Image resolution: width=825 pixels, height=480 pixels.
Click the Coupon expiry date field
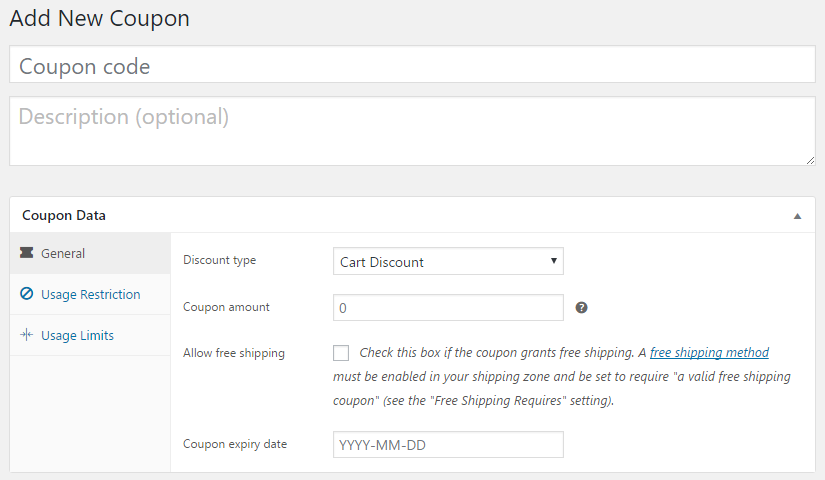click(448, 444)
